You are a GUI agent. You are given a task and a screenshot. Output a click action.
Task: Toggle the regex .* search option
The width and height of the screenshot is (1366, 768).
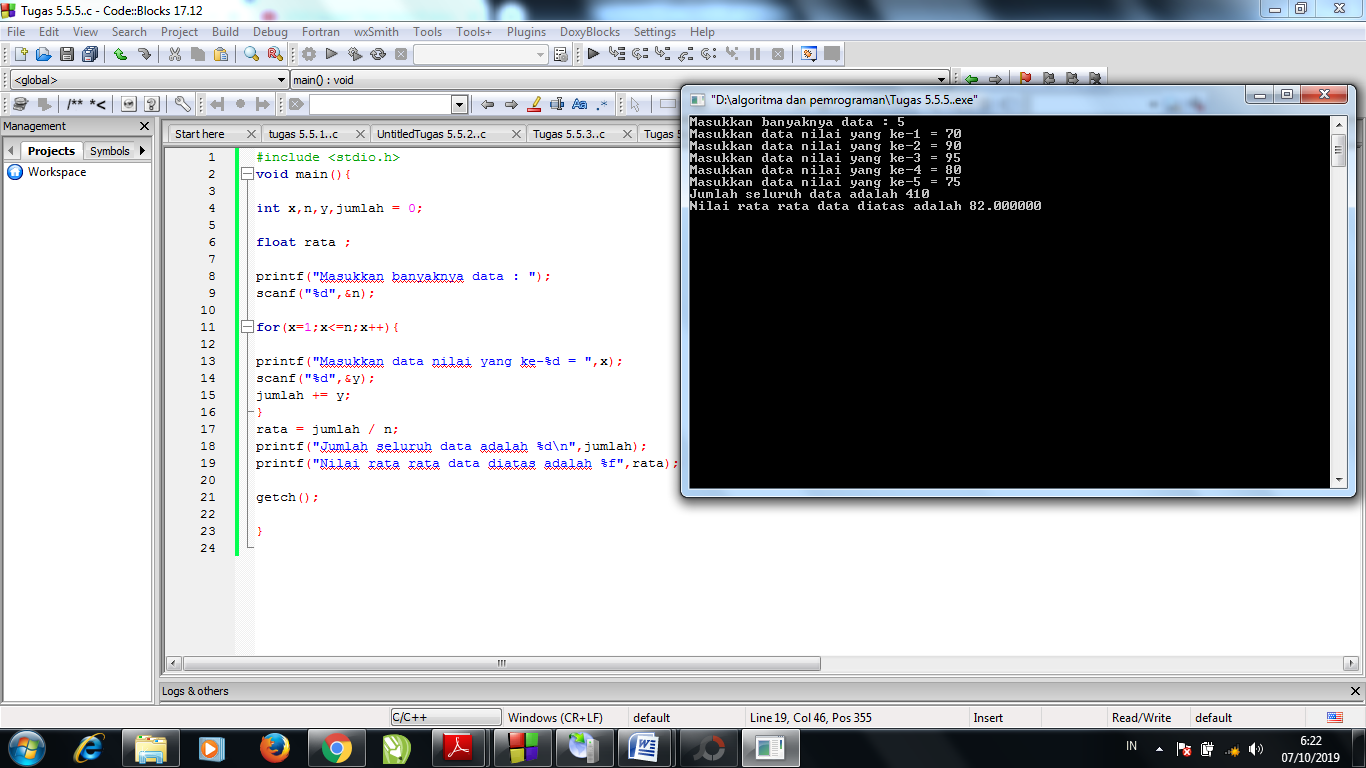(602, 104)
